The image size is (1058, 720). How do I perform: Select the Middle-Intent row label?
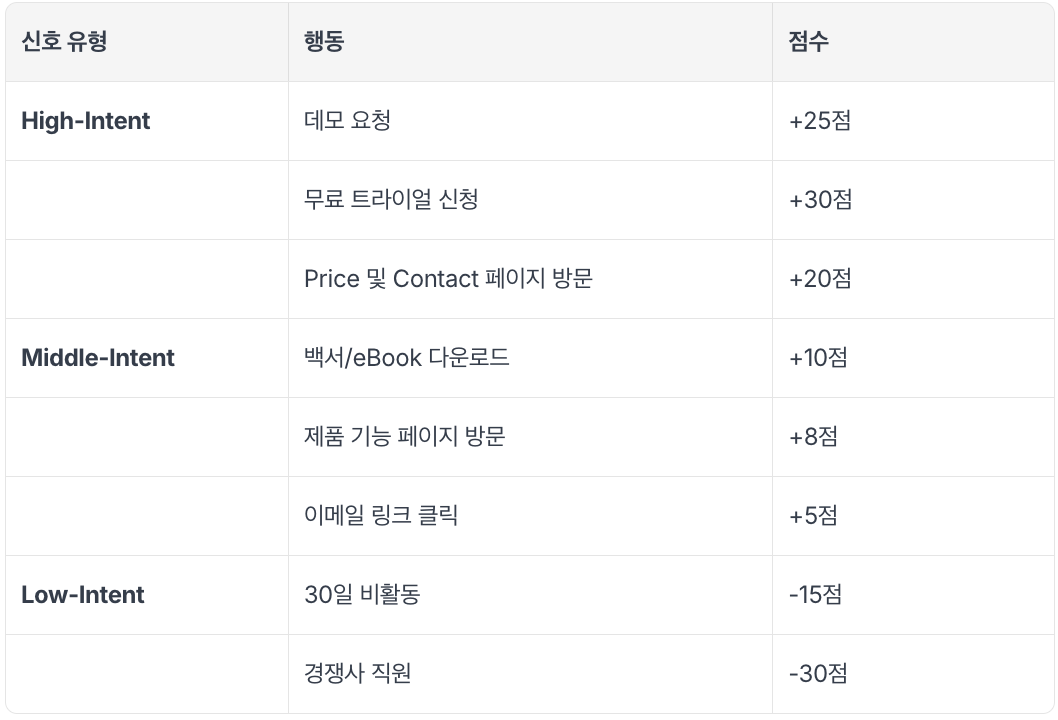(x=98, y=358)
